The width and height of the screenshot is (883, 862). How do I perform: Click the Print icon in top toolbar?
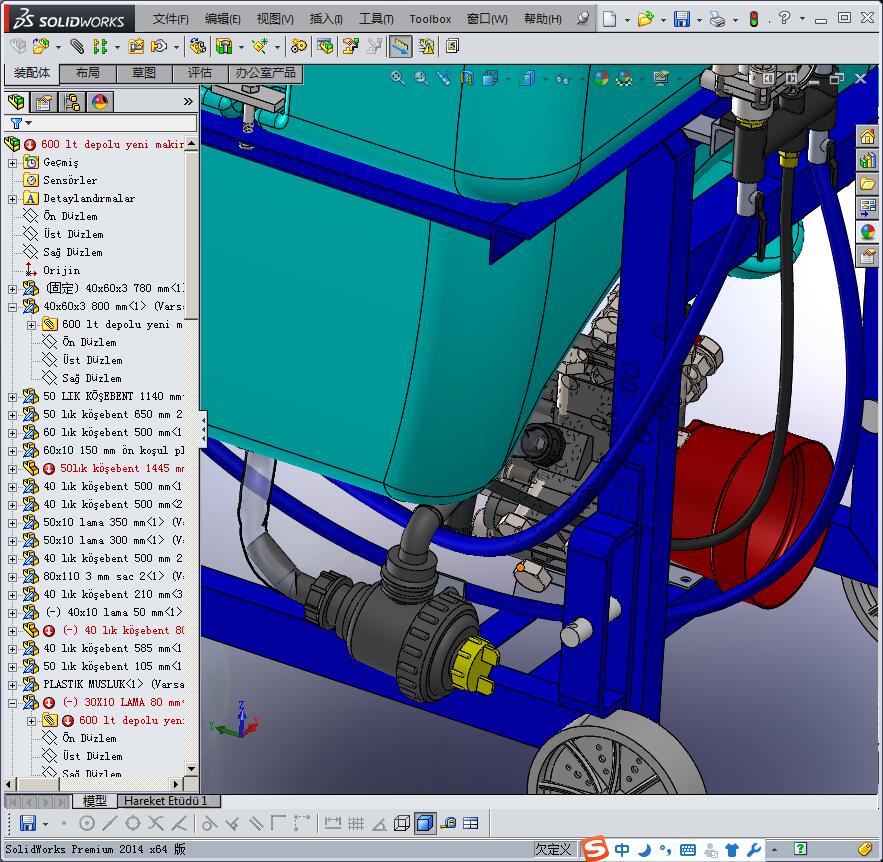tap(717, 19)
